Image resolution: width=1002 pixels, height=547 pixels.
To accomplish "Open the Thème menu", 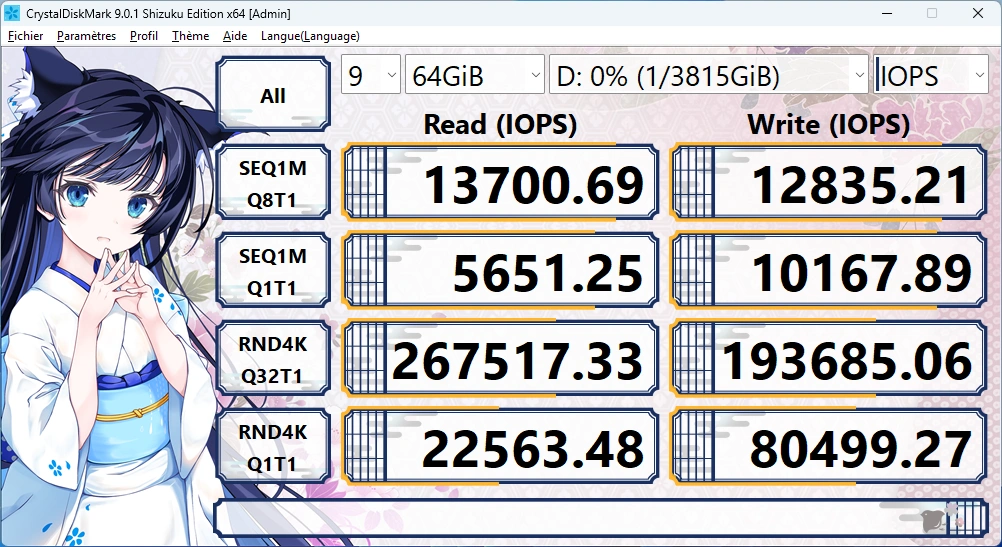I will pos(190,36).
